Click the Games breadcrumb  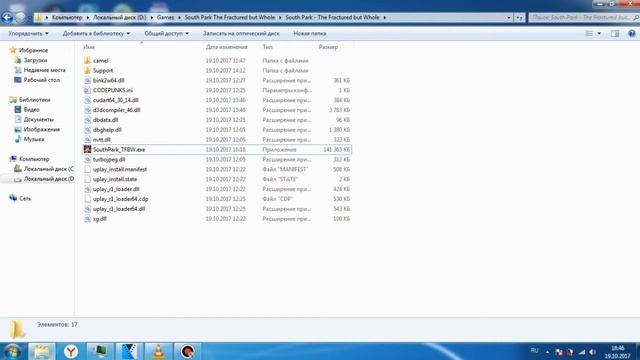[165, 18]
